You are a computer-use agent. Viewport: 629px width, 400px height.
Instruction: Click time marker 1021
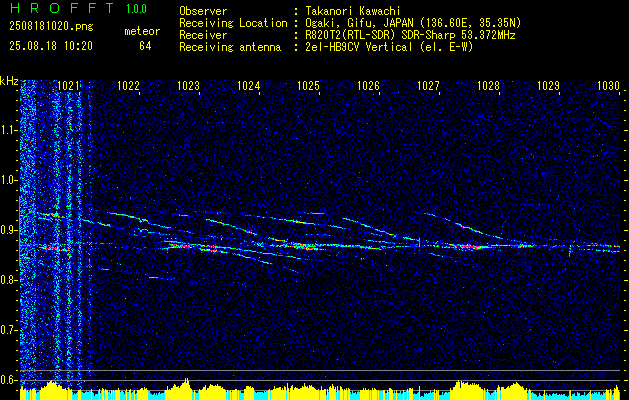[x=68, y=86]
